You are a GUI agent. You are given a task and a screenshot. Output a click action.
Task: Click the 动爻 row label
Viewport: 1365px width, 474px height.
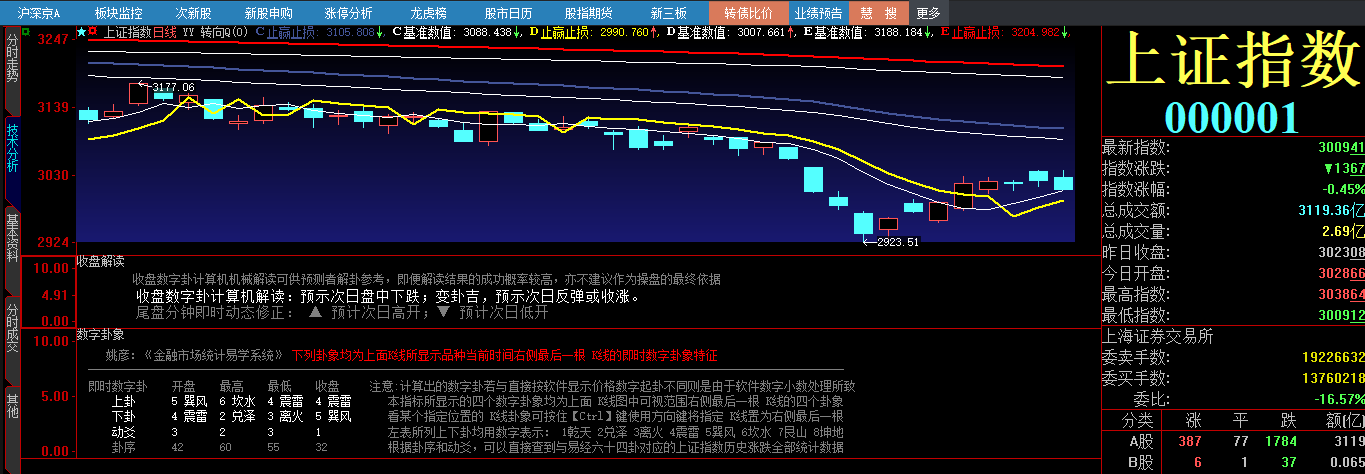[x=124, y=432]
